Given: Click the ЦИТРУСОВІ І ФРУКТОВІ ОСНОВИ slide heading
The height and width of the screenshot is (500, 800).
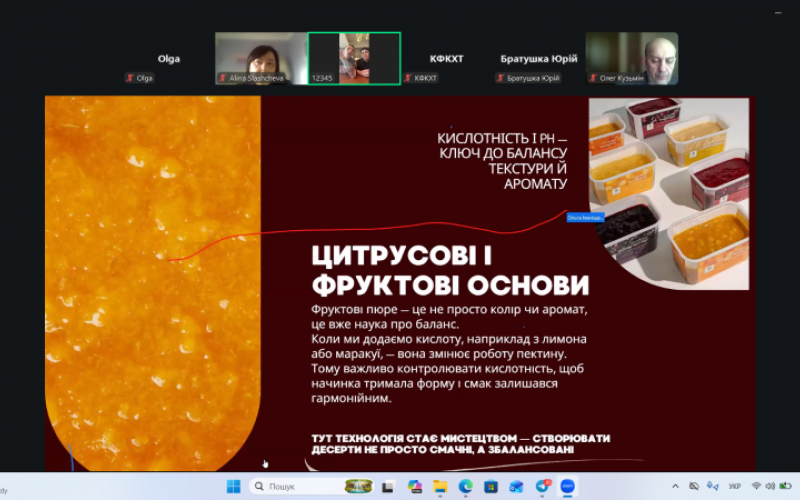Looking at the screenshot, I should tap(449, 269).
